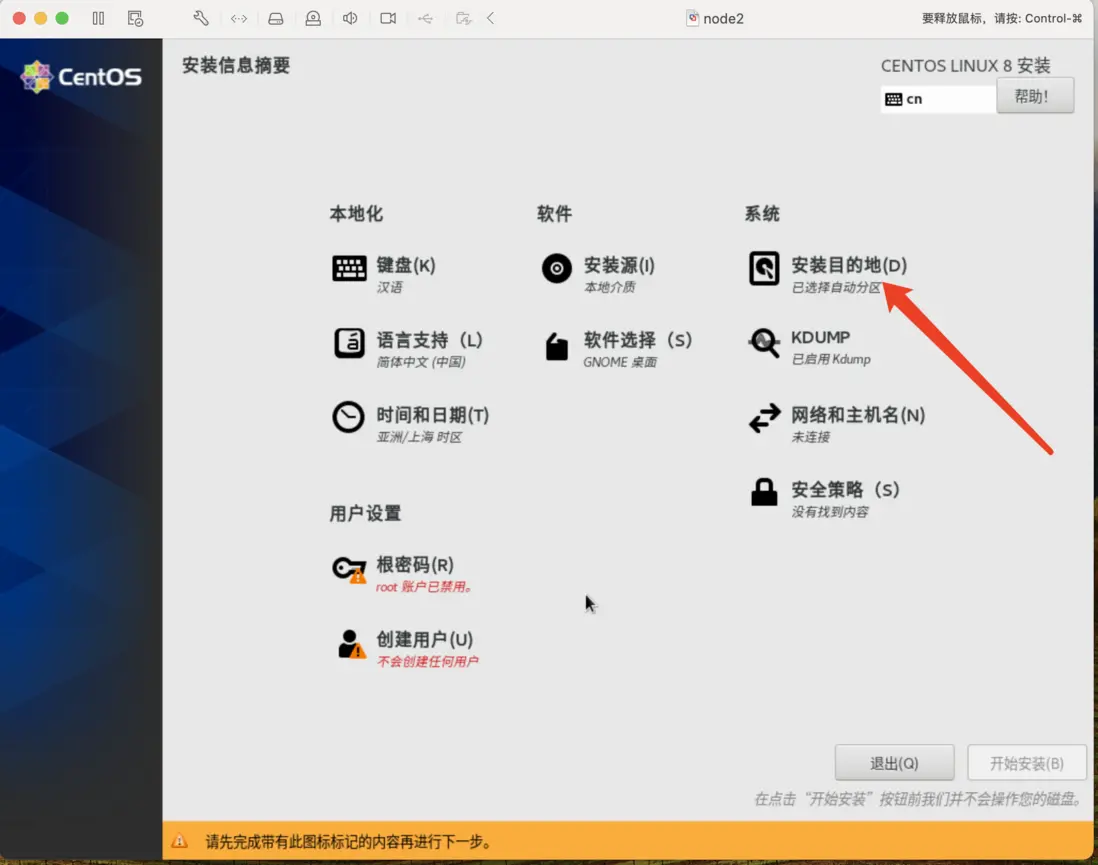Click the 安装目的地(D) label
This screenshot has height=865, width=1098.
click(x=849, y=265)
